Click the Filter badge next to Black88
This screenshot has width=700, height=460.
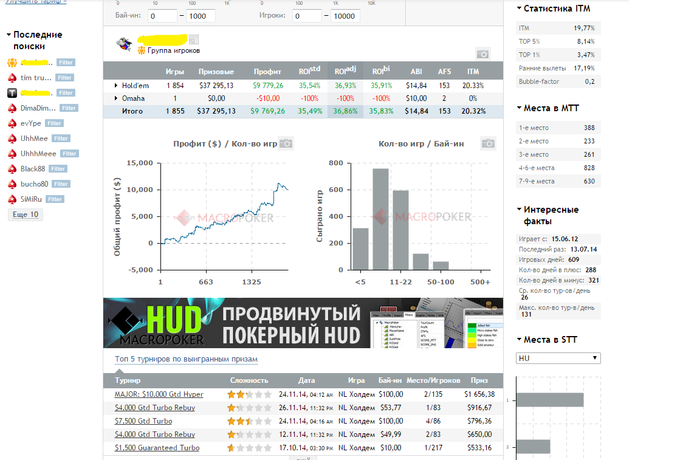(x=58, y=169)
